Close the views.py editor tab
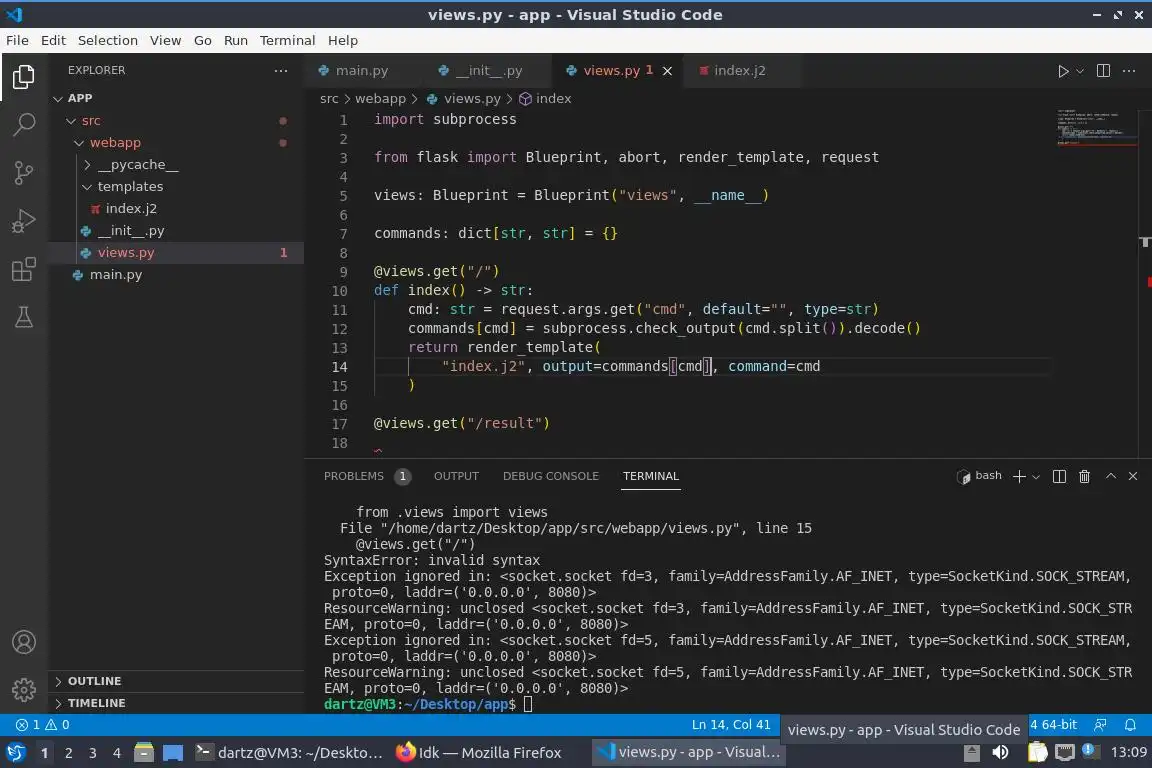This screenshot has width=1152, height=768. pyautogui.click(x=667, y=71)
